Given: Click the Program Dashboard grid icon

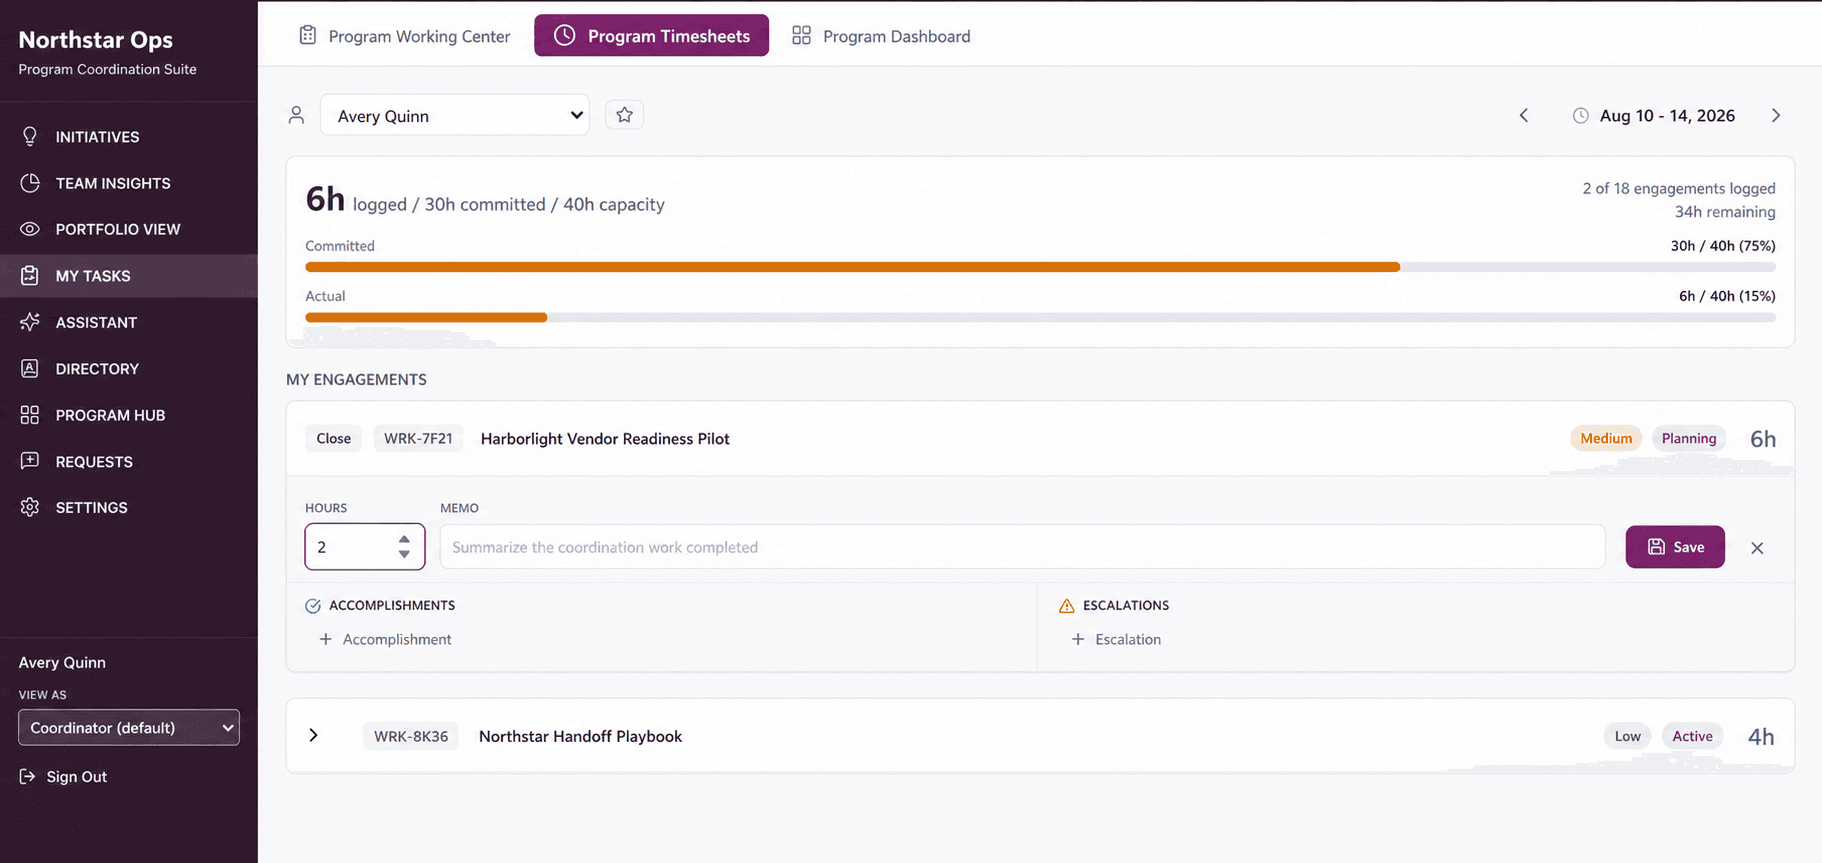Looking at the screenshot, I should pos(801,36).
